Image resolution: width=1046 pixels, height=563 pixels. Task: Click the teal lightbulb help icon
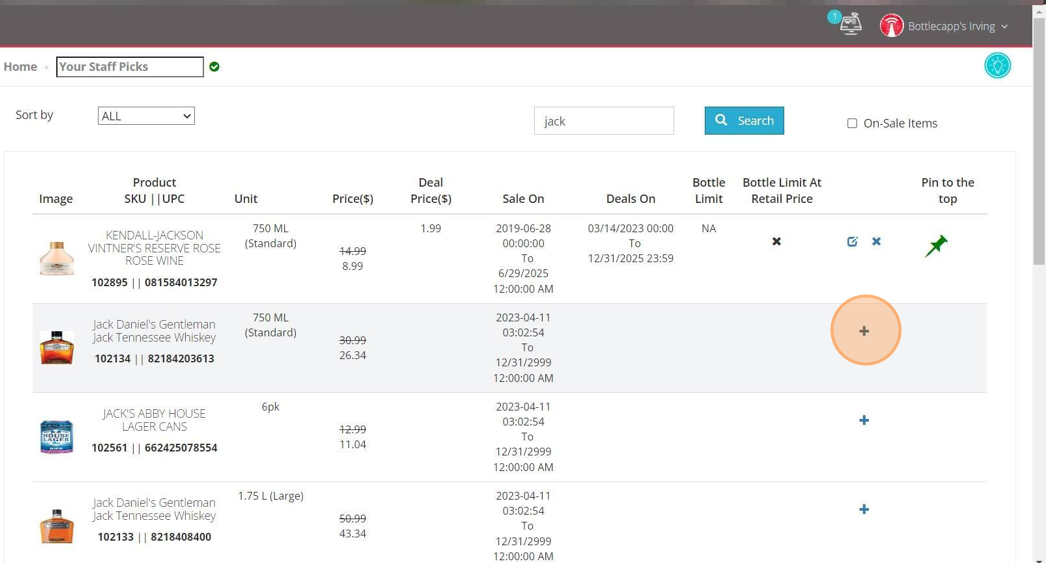click(x=997, y=65)
